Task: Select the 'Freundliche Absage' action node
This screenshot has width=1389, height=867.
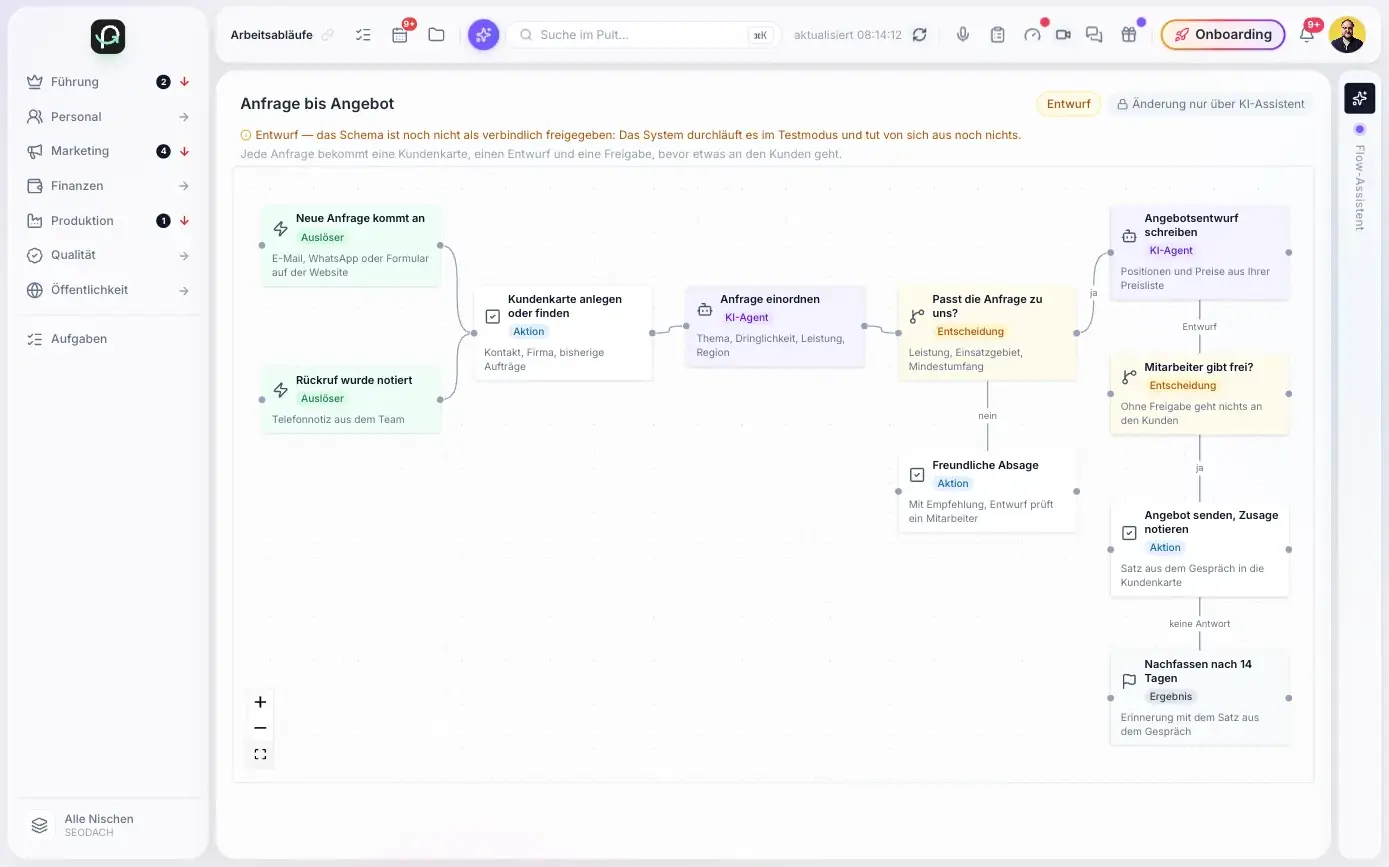Action: (987, 492)
